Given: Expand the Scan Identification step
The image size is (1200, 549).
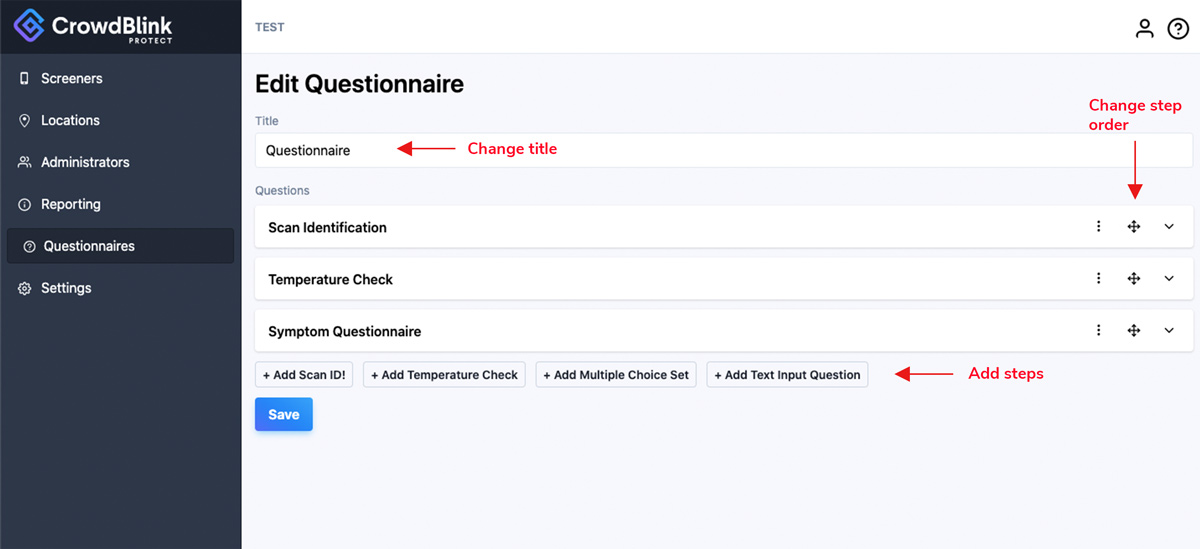Looking at the screenshot, I should 1169,227.
